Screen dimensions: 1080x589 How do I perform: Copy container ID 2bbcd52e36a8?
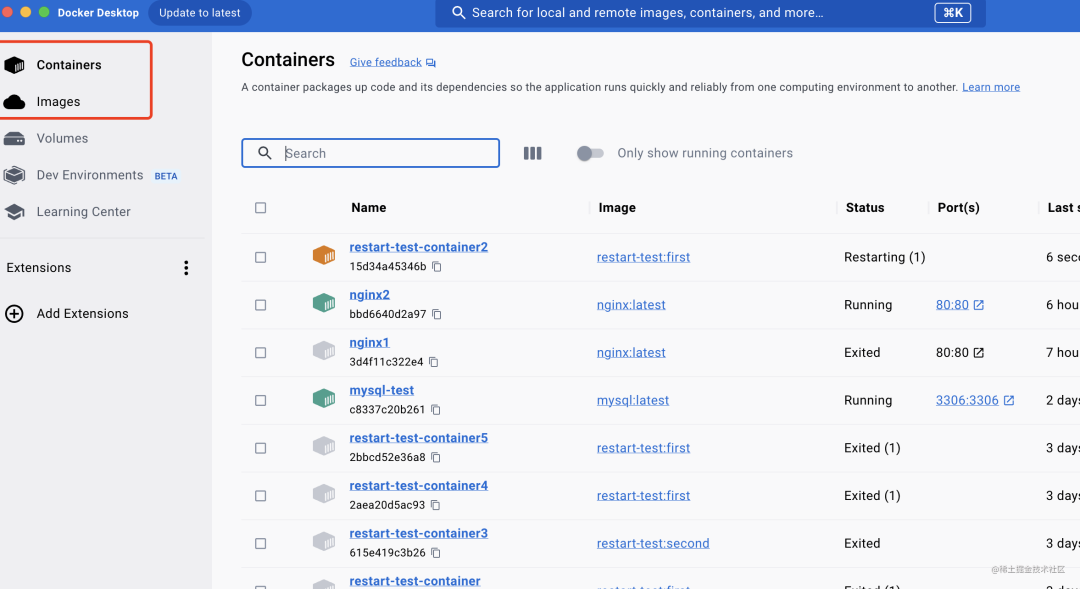coord(435,457)
